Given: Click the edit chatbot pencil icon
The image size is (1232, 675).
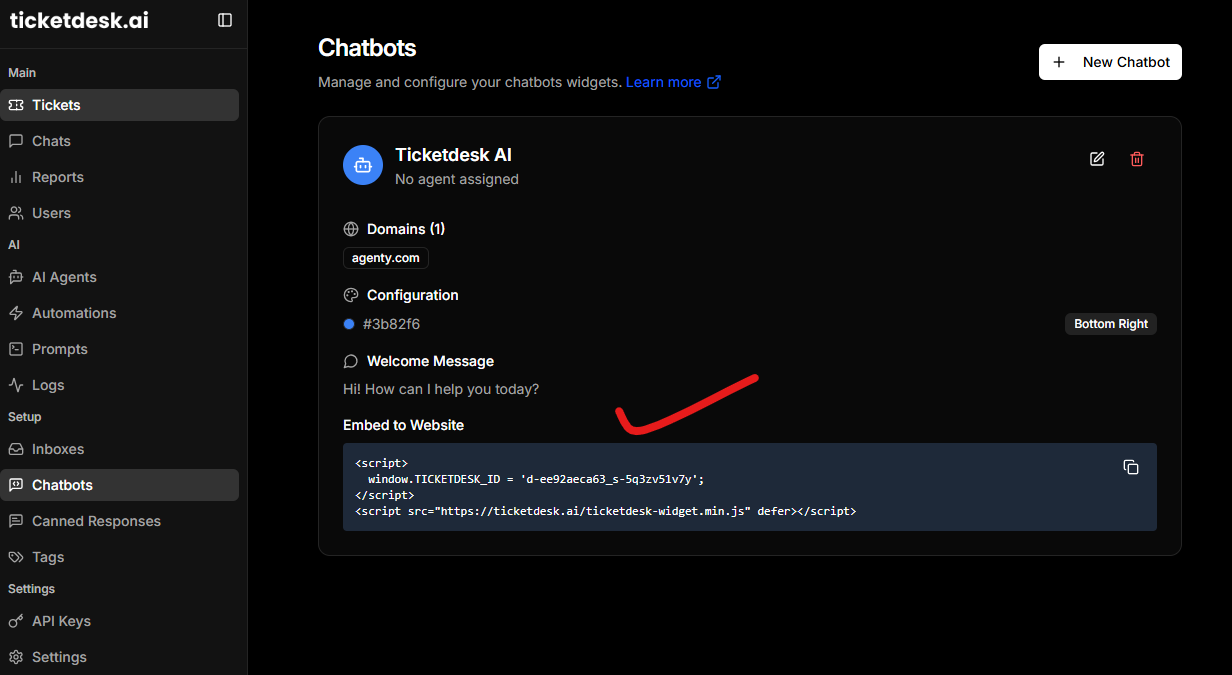Looking at the screenshot, I should pyautogui.click(x=1097, y=159).
